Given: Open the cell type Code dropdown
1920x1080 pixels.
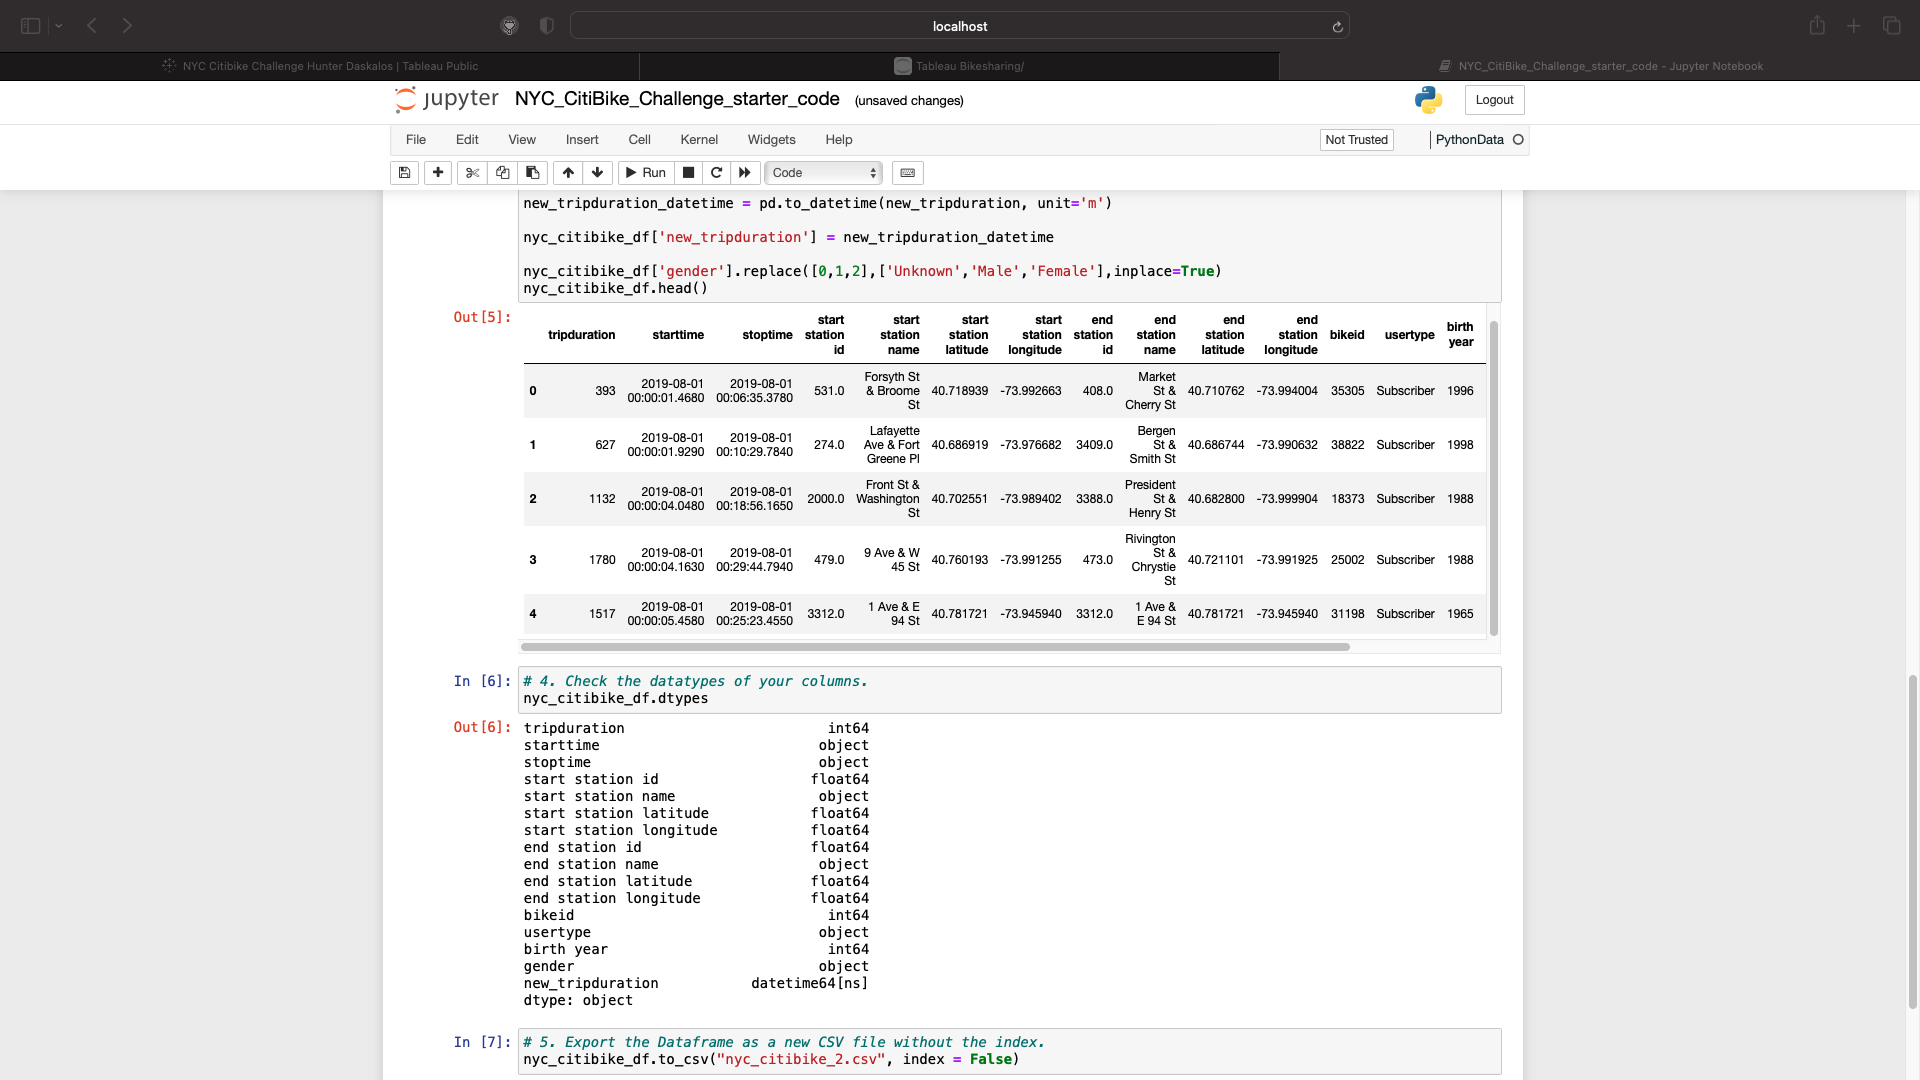Looking at the screenshot, I should 822,172.
